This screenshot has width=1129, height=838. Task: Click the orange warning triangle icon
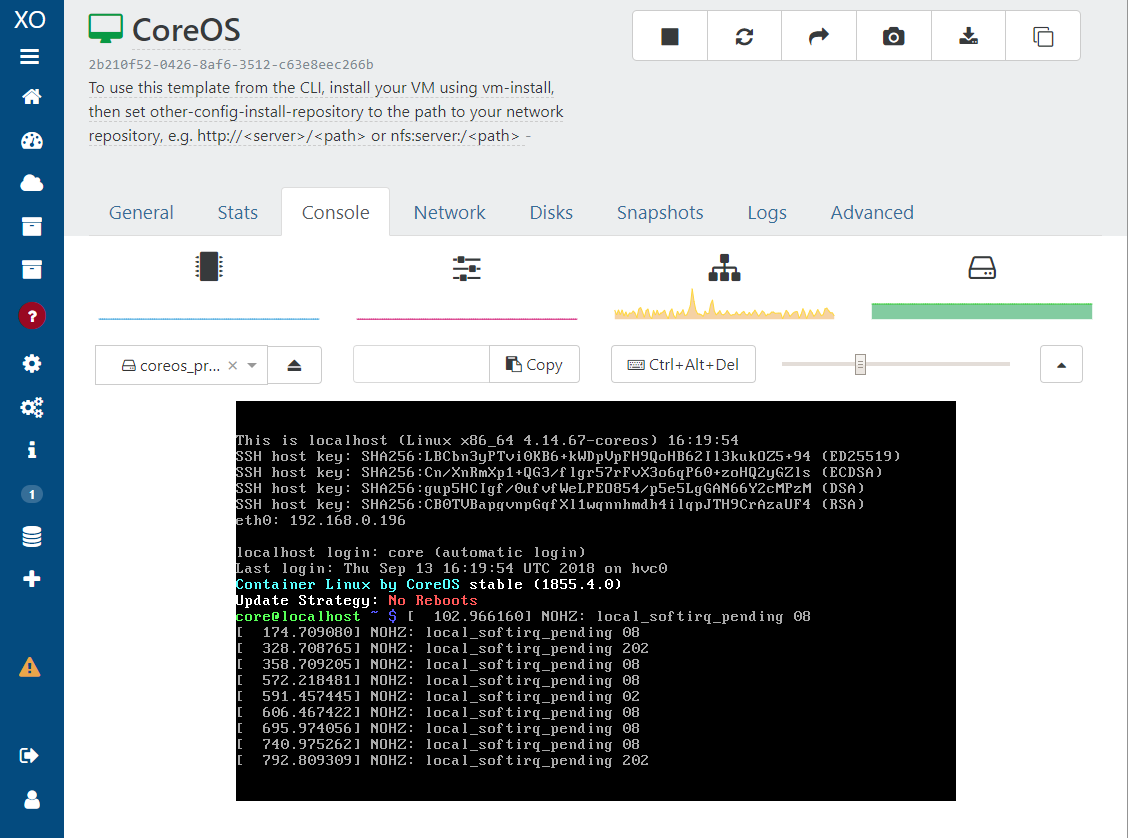coord(30,667)
